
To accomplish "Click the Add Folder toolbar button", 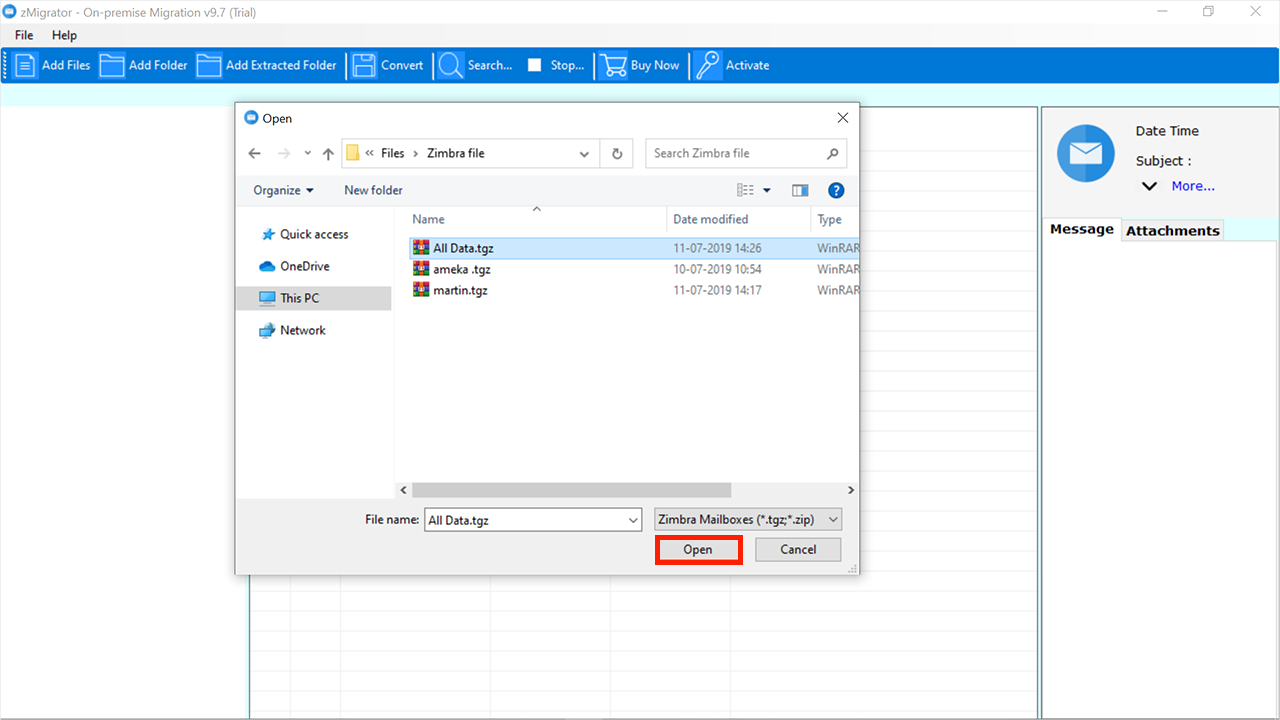I will tap(144, 65).
